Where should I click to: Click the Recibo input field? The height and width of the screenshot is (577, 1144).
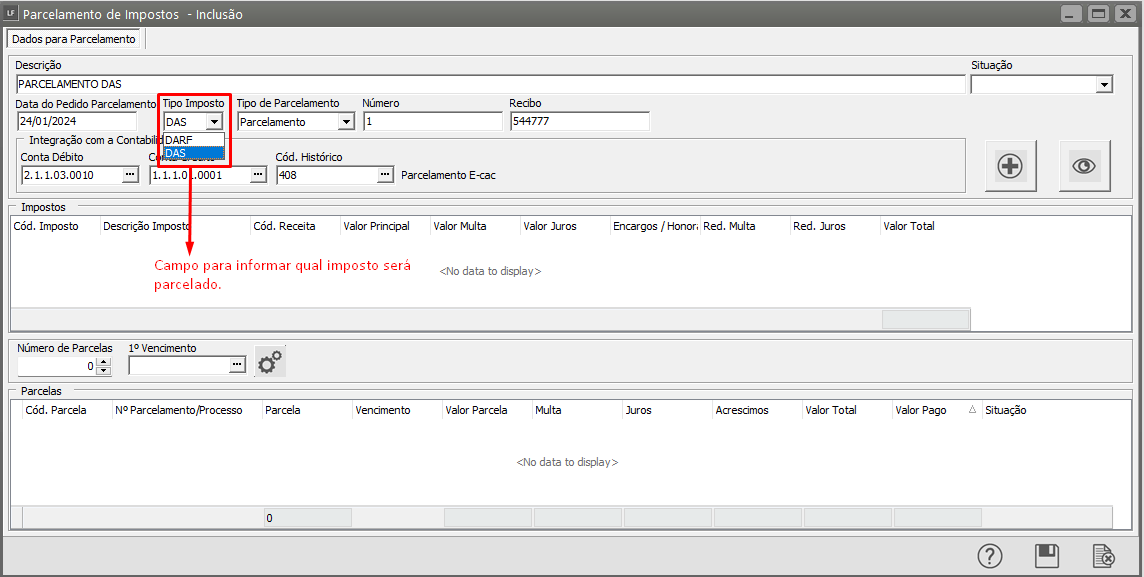579,122
